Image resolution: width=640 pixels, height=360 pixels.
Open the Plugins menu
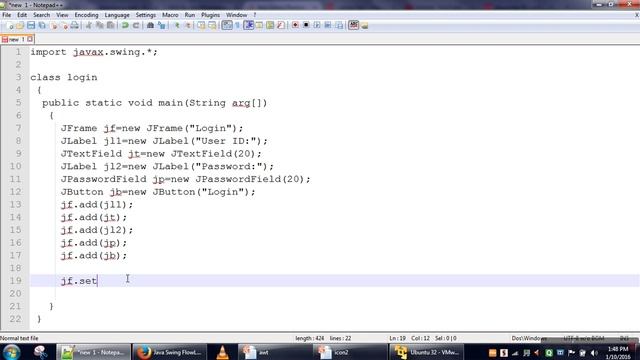pyautogui.click(x=211, y=15)
